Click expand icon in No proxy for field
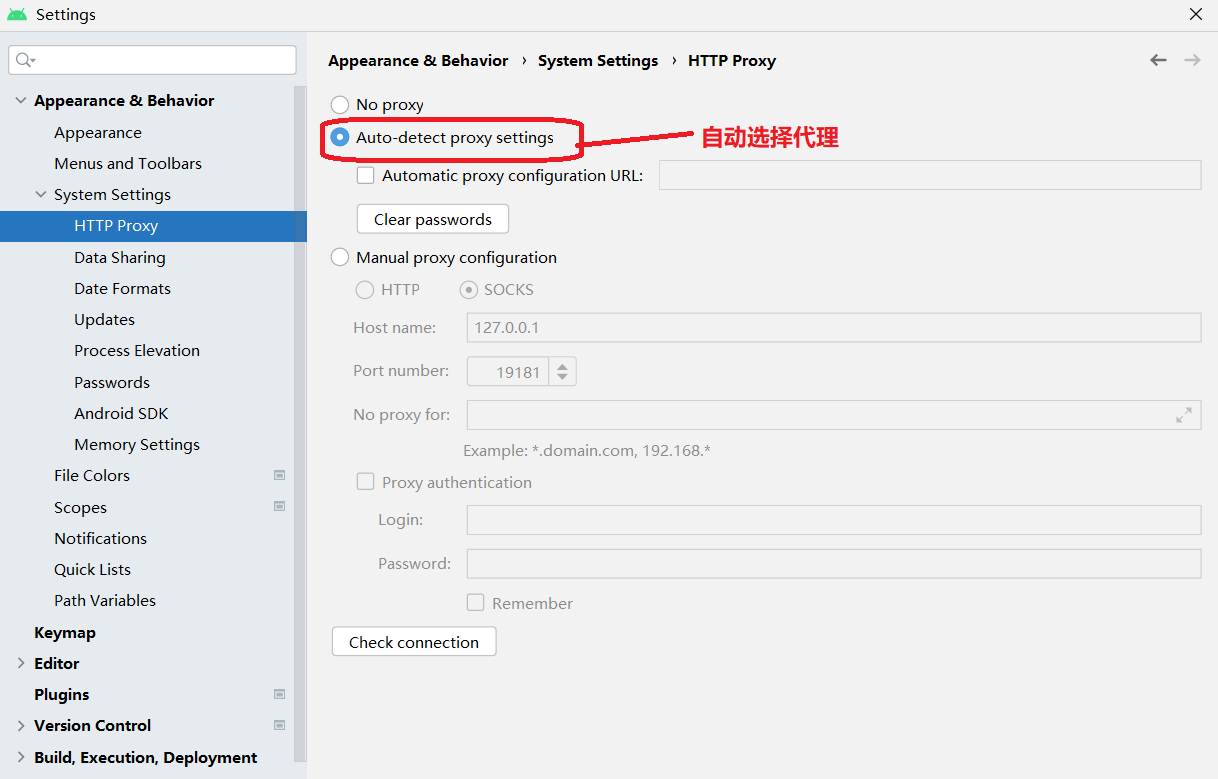Viewport: 1218px width, 779px height. click(1184, 415)
